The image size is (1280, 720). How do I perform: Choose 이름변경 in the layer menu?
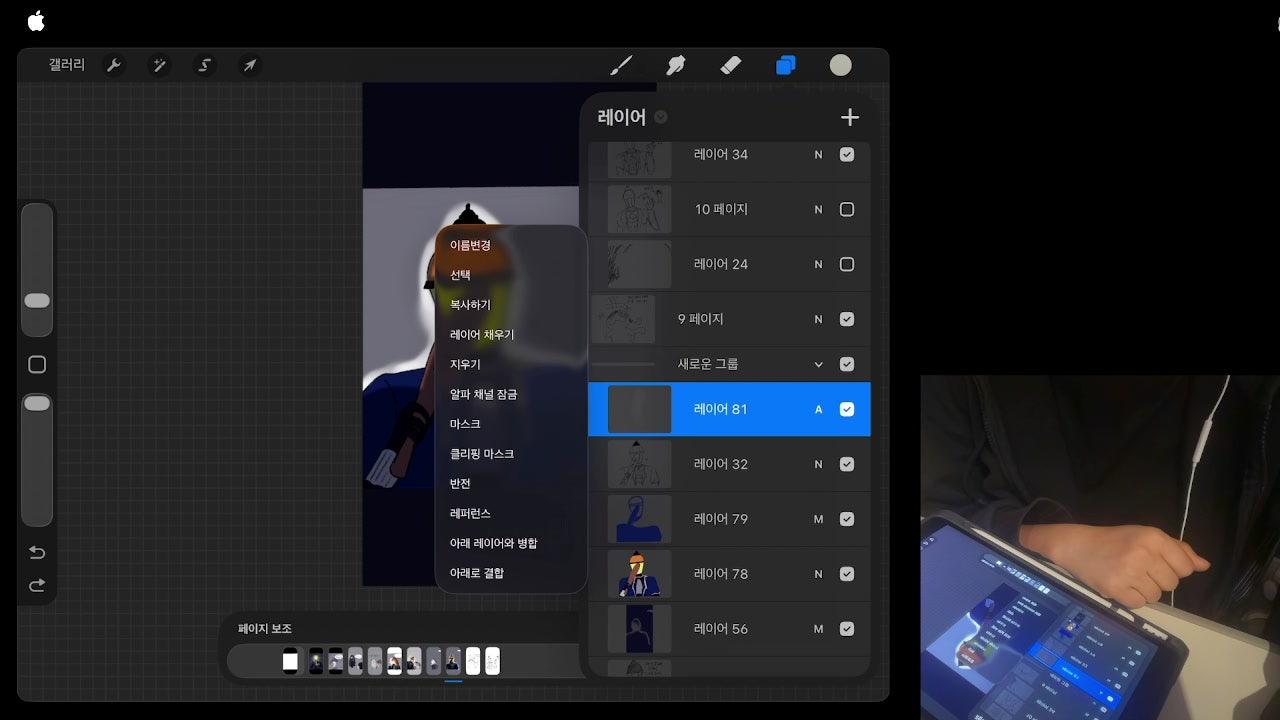470,245
